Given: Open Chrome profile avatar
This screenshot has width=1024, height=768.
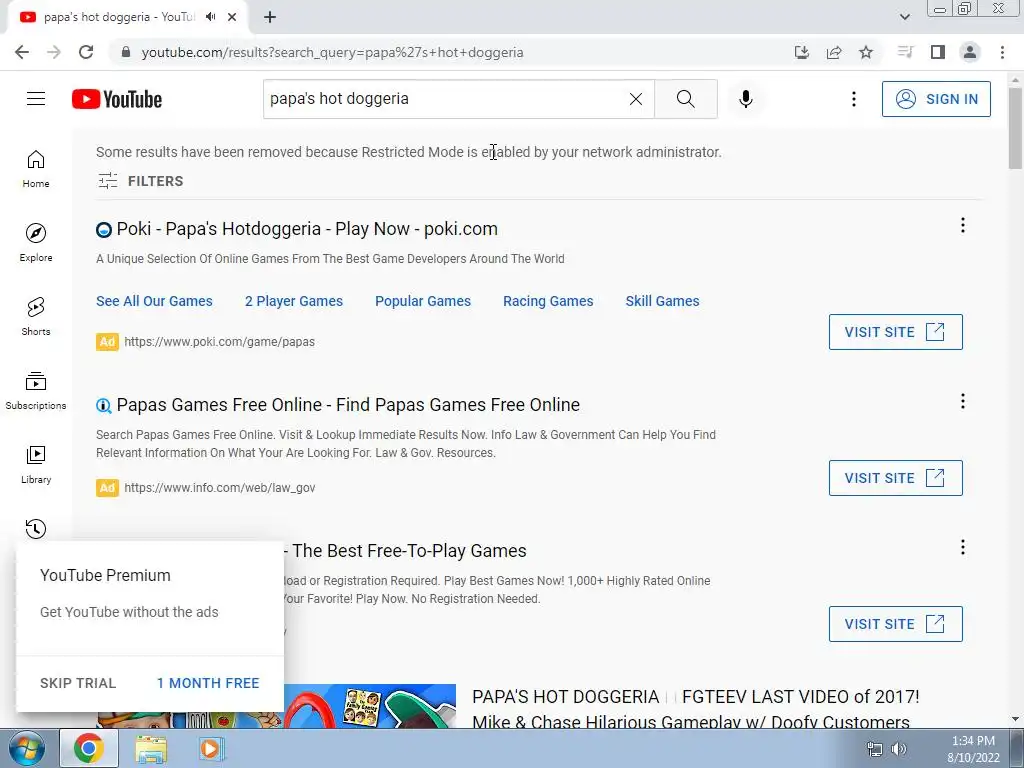Looking at the screenshot, I should [970, 52].
